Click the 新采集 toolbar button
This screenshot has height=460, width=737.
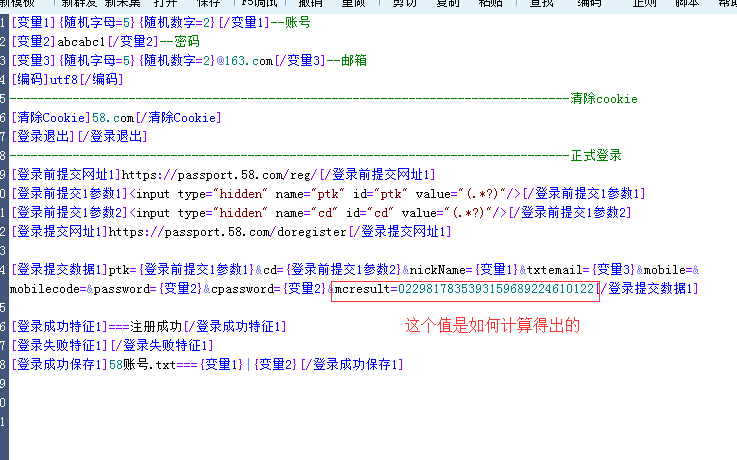pos(123,3)
